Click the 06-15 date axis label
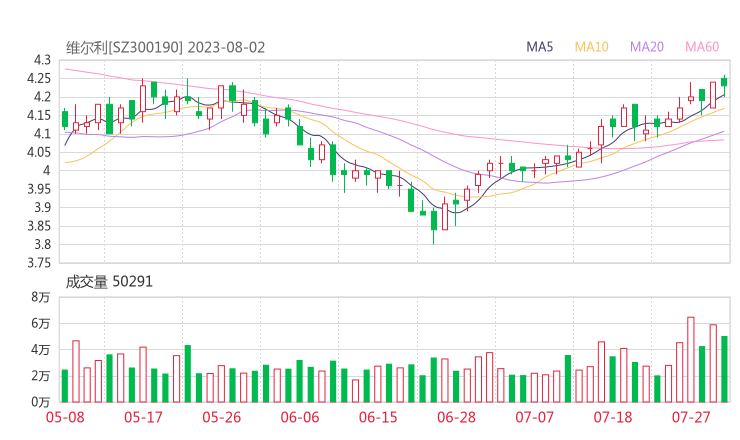 pos(378,417)
